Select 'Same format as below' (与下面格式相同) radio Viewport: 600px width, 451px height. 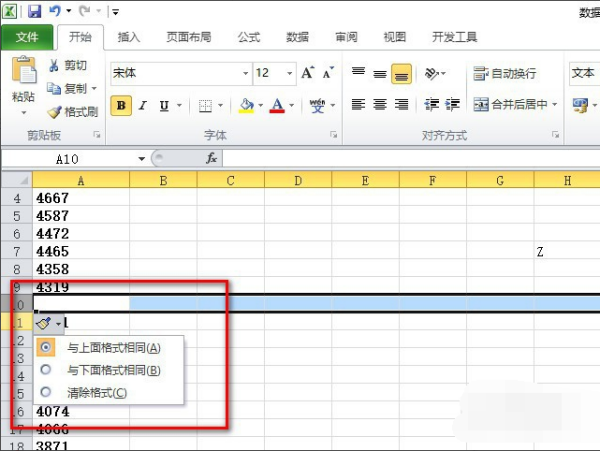coord(46,370)
